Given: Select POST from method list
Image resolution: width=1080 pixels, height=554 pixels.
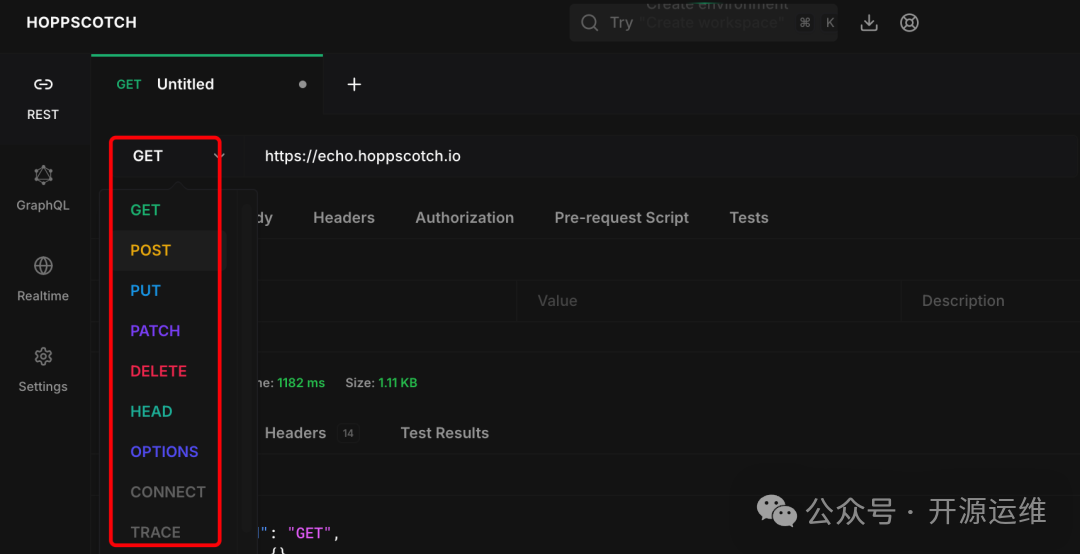Looking at the screenshot, I should click(151, 251).
